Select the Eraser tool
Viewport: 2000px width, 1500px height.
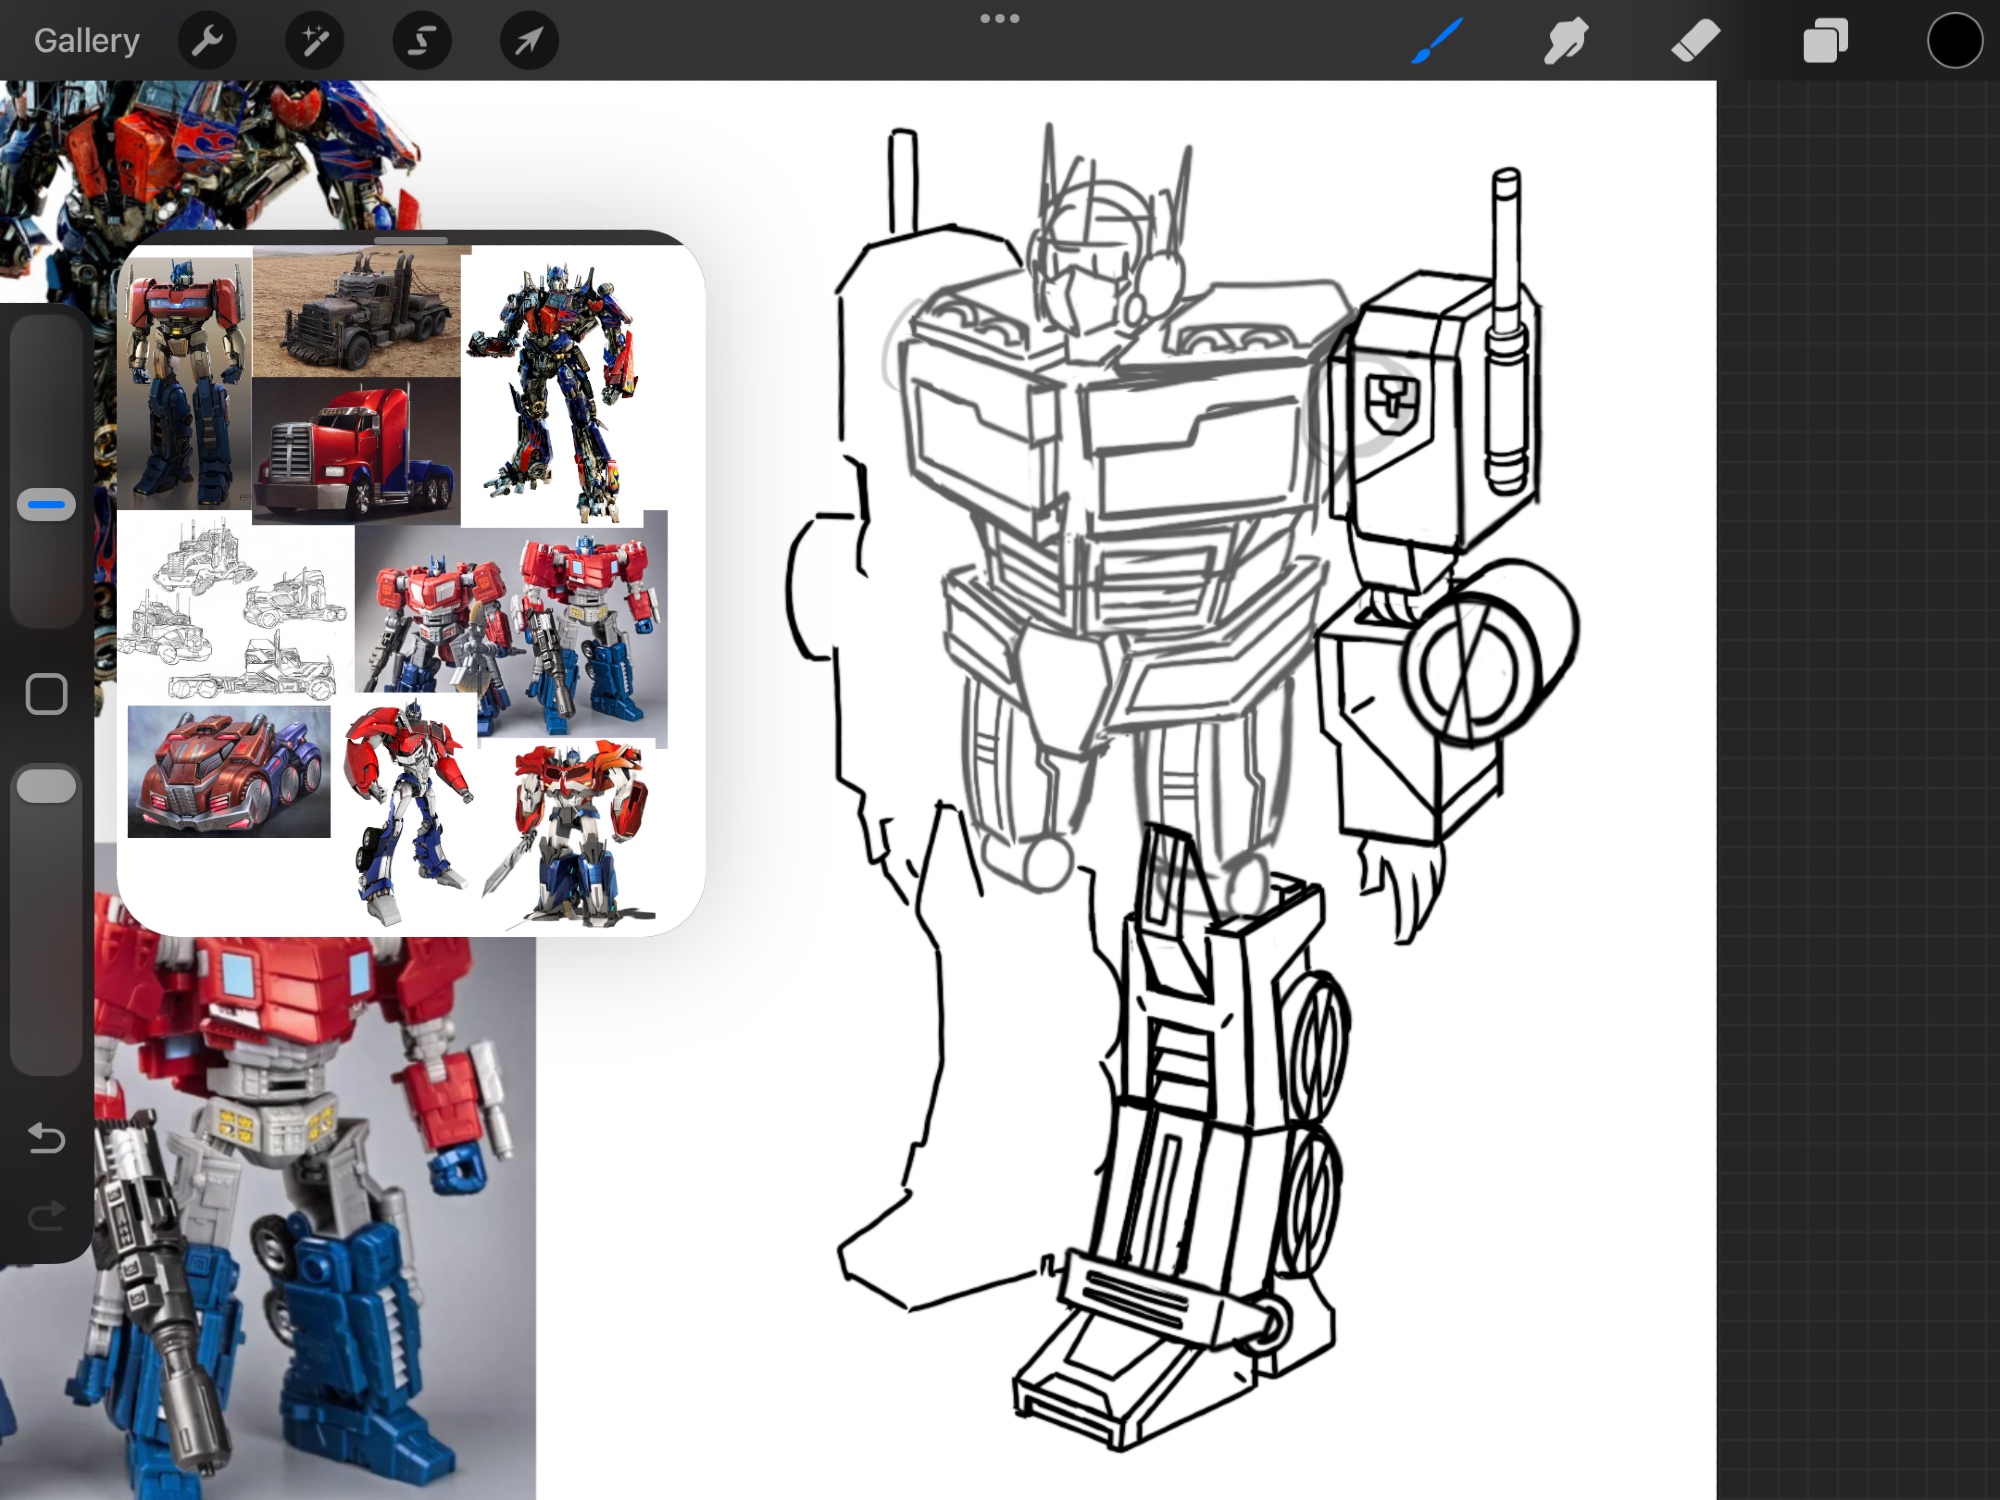point(1695,41)
